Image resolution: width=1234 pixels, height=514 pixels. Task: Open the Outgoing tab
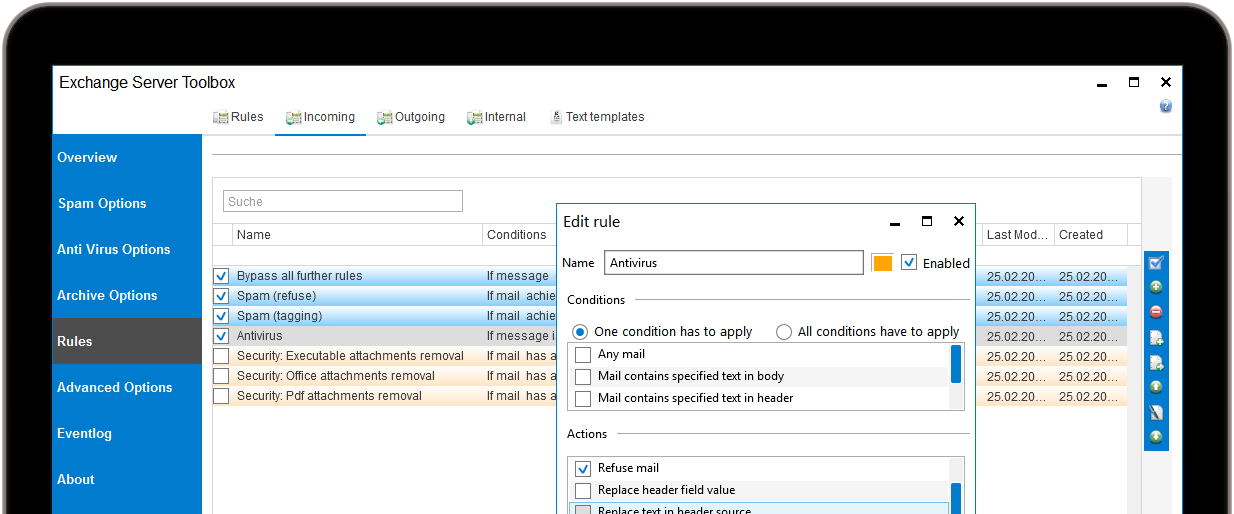tap(411, 117)
